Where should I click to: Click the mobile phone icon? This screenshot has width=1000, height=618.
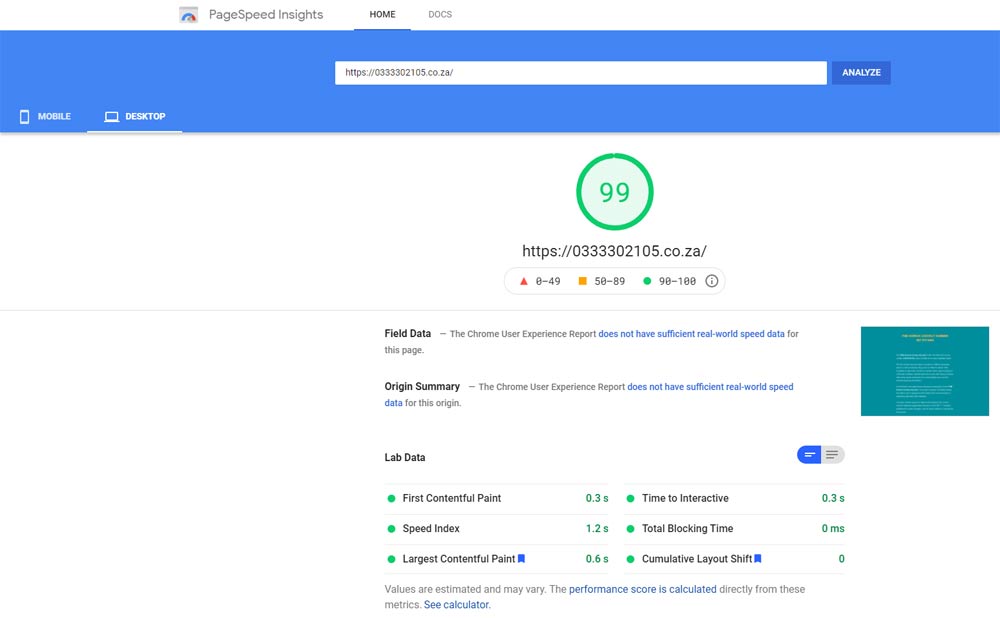(24, 117)
